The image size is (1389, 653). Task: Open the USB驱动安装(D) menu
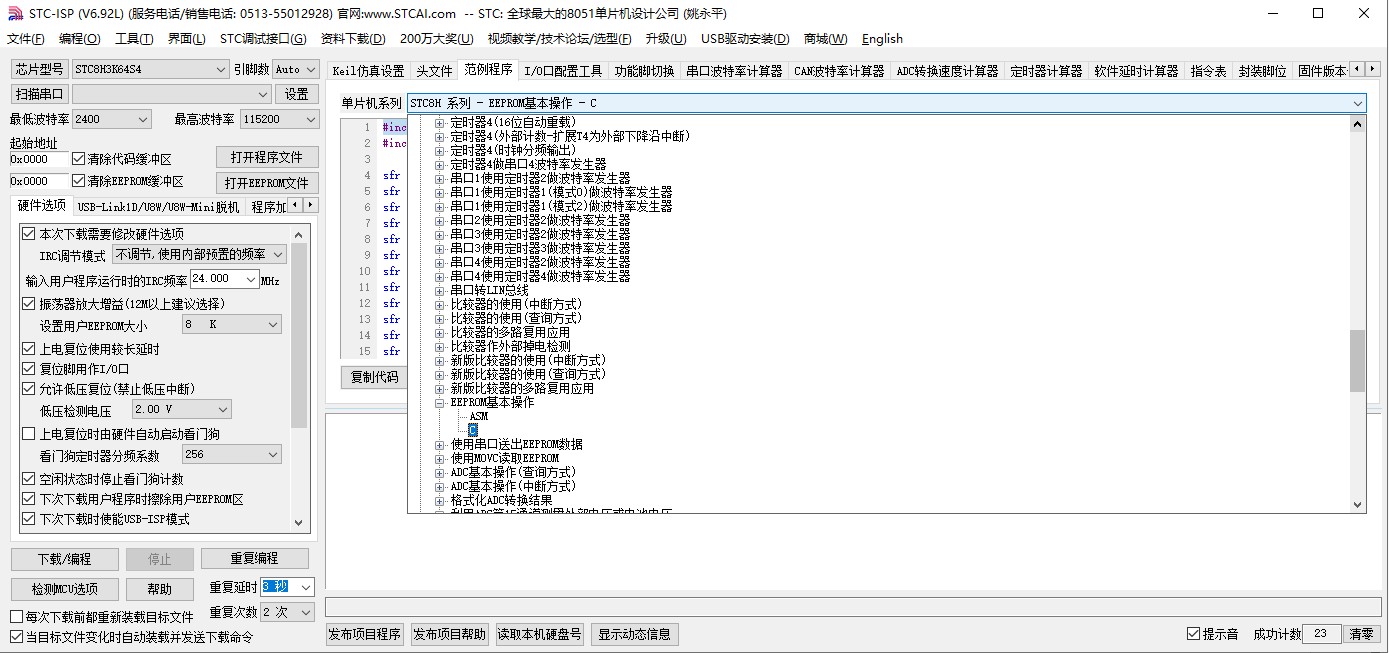click(745, 39)
